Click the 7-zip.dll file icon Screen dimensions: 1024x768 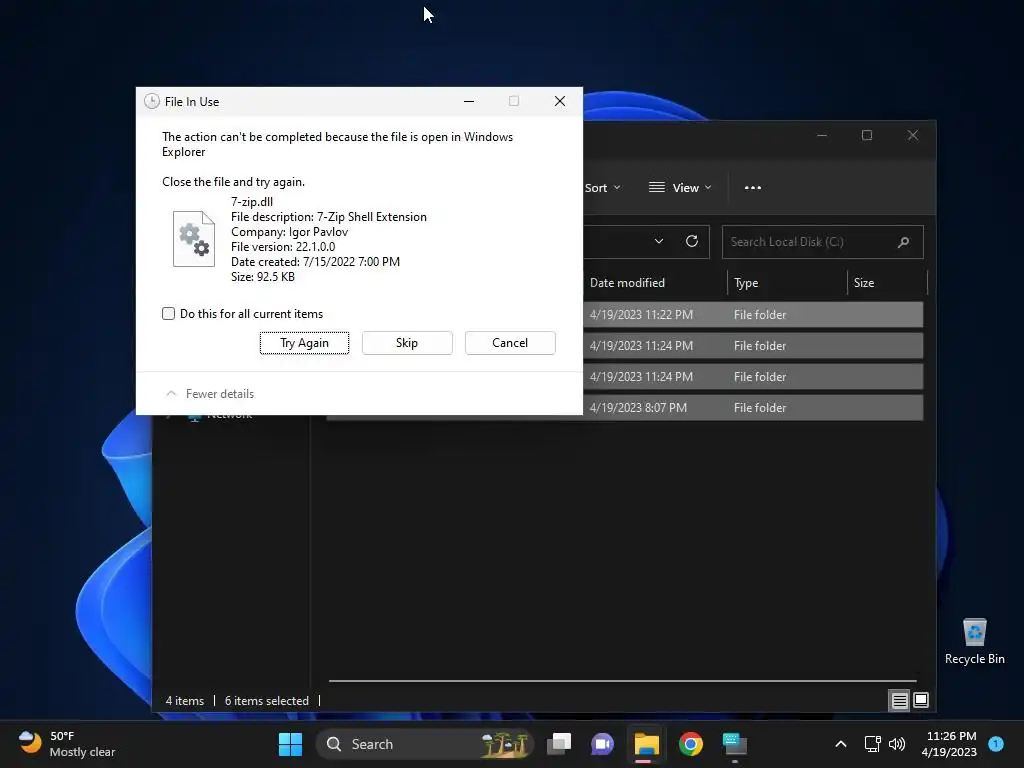point(194,238)
